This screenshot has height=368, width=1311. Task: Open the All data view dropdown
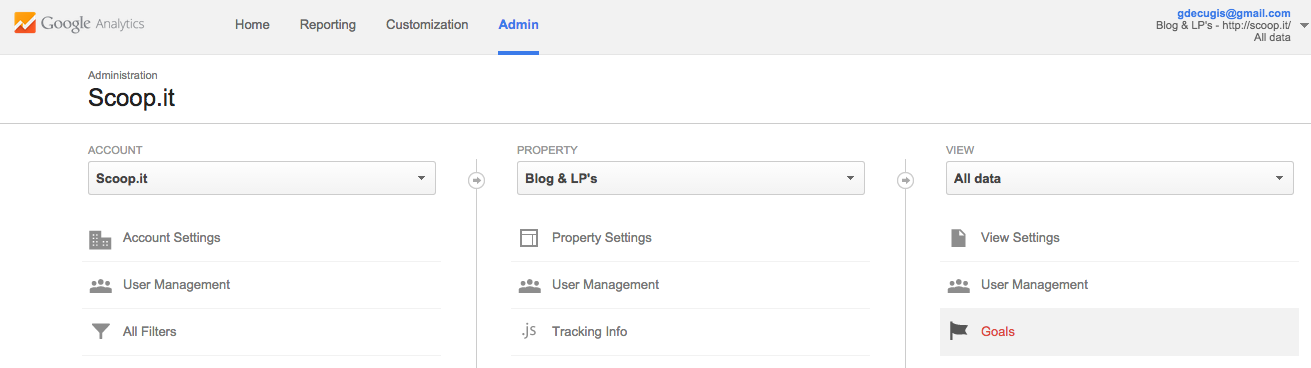tap(1119, 178)
